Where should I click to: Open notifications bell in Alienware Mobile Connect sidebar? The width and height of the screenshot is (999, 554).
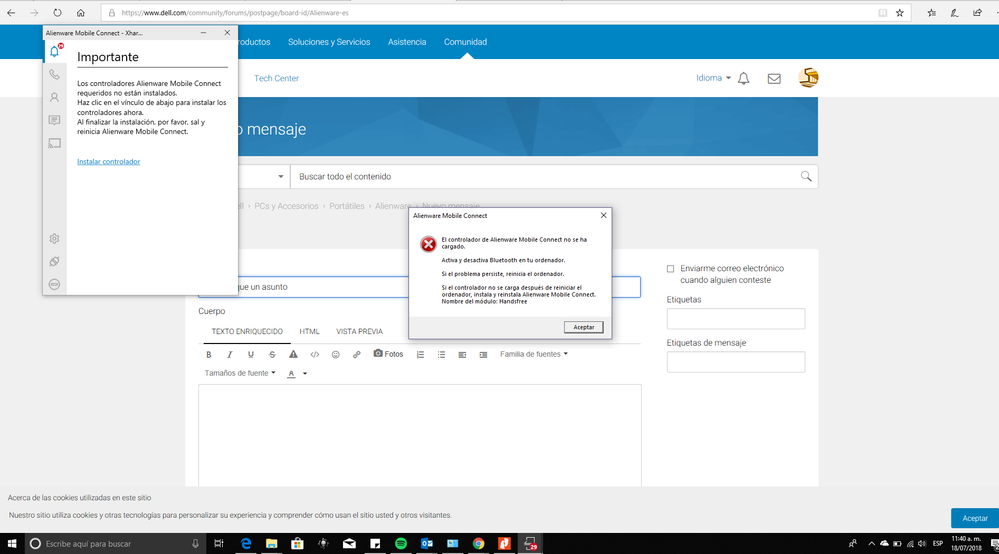55,52
